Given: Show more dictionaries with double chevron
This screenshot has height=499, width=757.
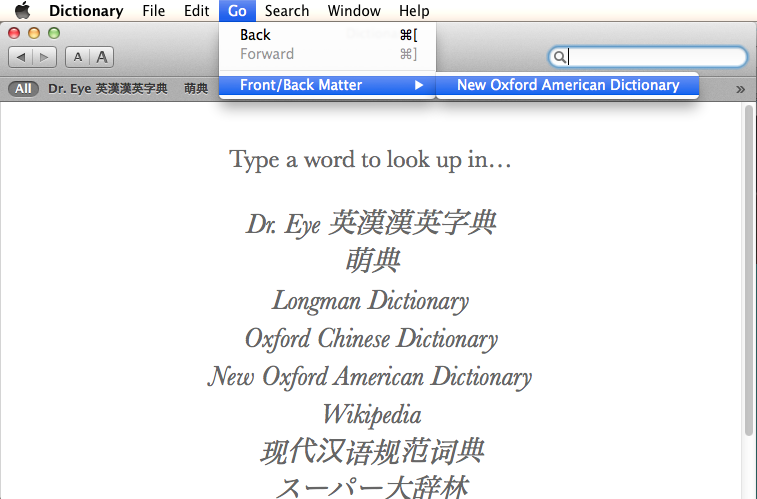Looking at the screenshot, I should pos(740,89).
